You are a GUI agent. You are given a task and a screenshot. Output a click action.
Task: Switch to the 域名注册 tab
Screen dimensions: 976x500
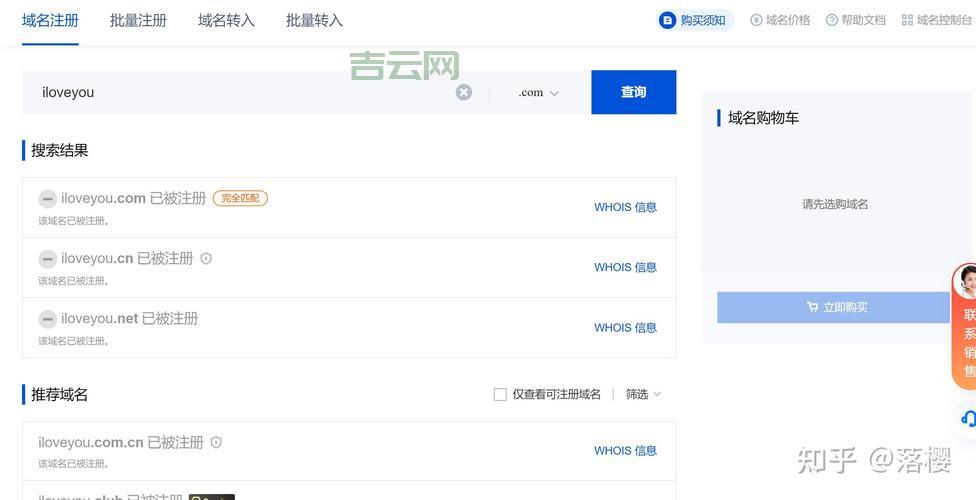[50, 20]
